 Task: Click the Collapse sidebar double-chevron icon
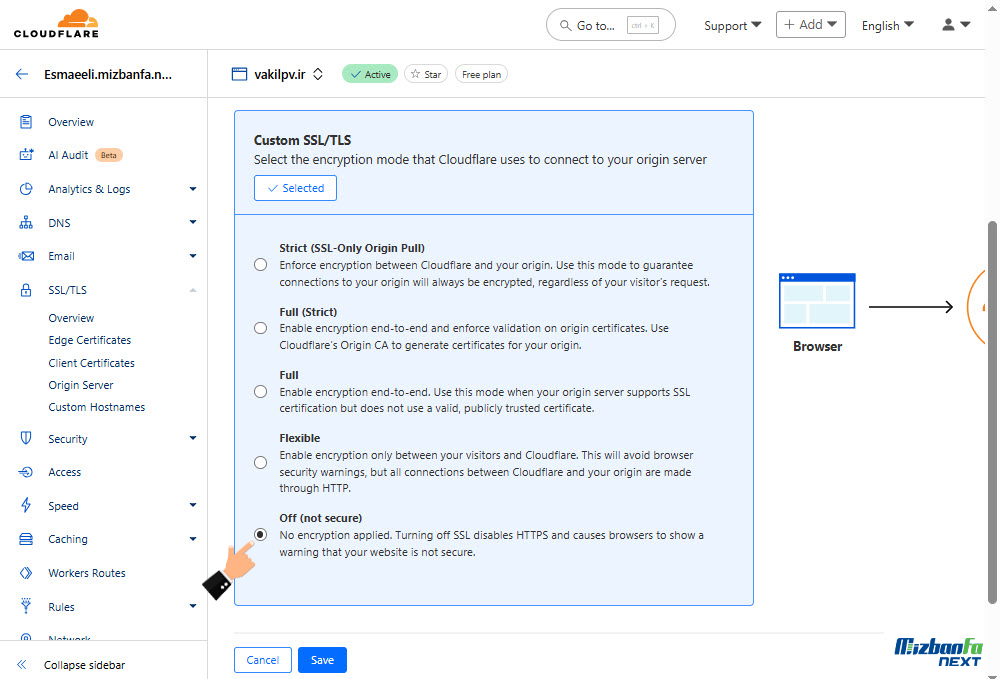pos(22,664)
